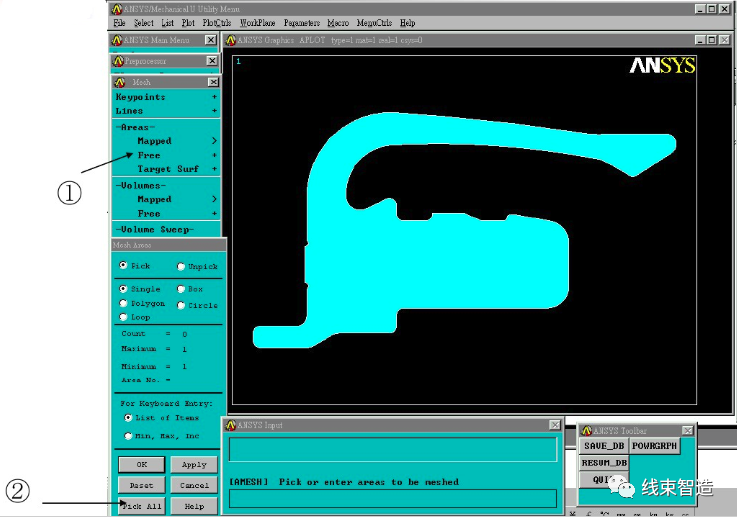737x520 pixels.
Task: Click Apply in Mesh Areas dialog
Action: [194, 465]
